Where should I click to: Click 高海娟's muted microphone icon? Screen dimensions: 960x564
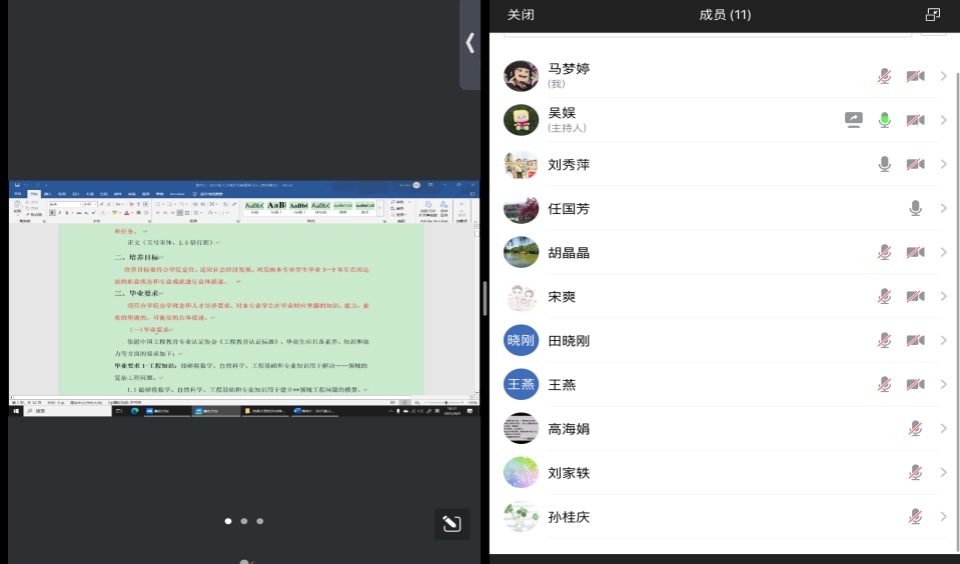915,429
